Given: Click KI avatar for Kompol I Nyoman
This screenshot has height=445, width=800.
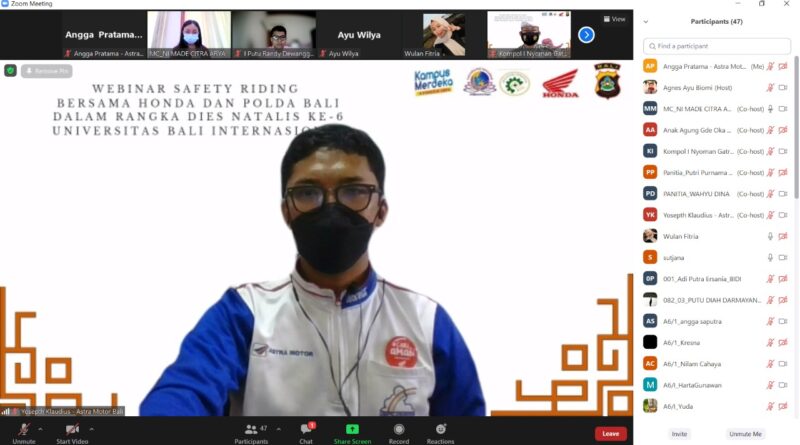Looking at the screenshot, I should click(x=650, y=151).
